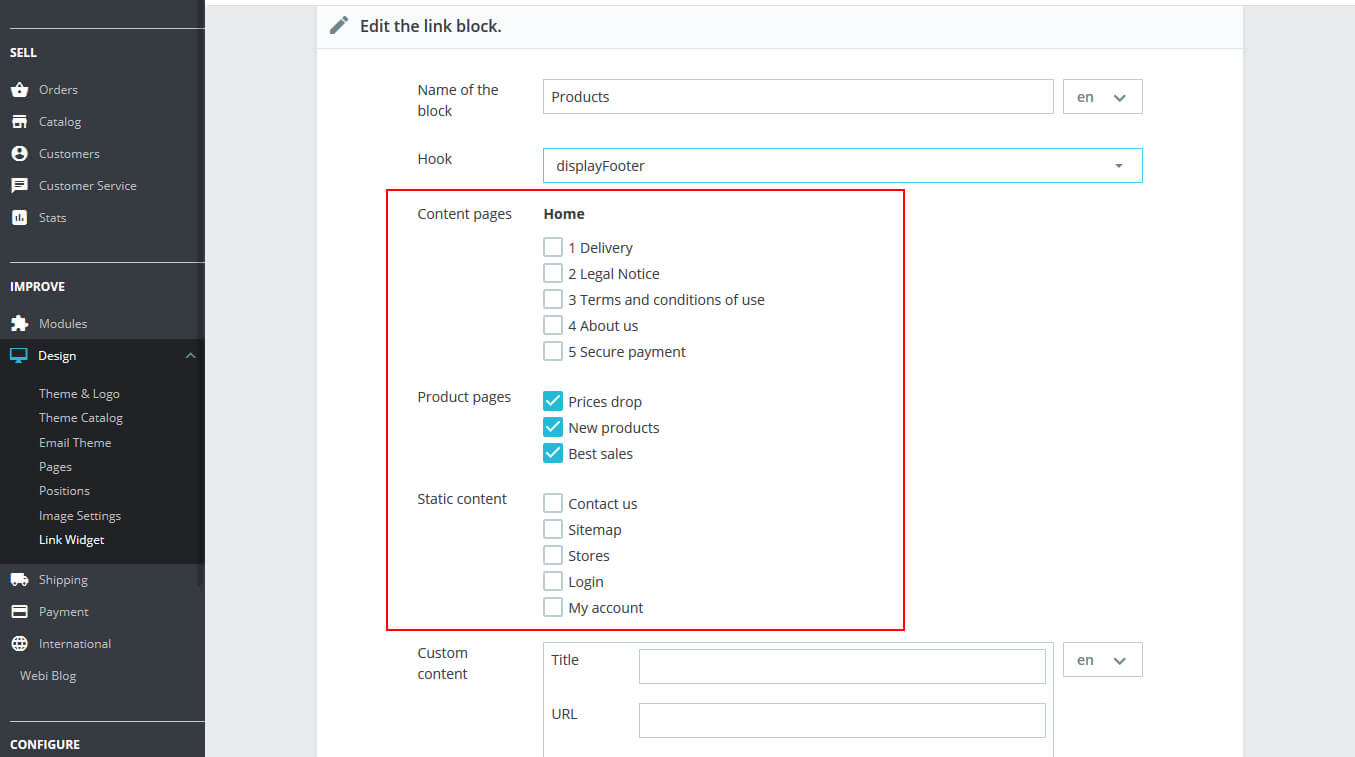Viewport: 1355px width, 757px height.
Task: Click the Modules puzzle icon
Action: [22, 323]
